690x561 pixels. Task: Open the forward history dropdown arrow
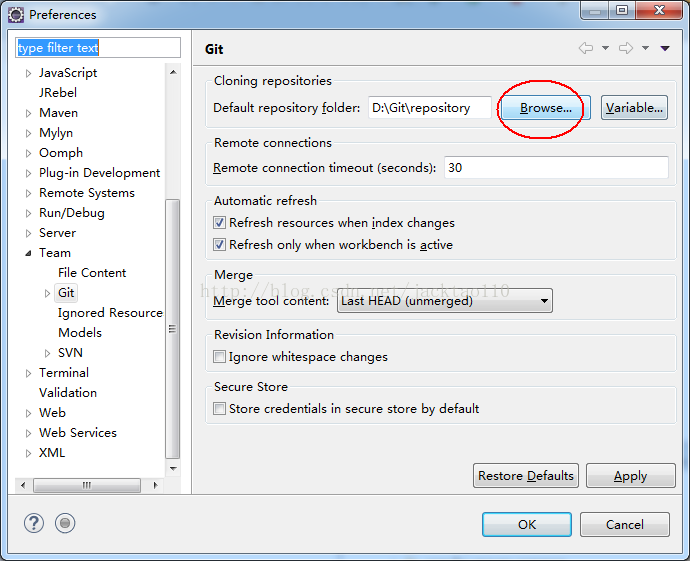[646, 48]
